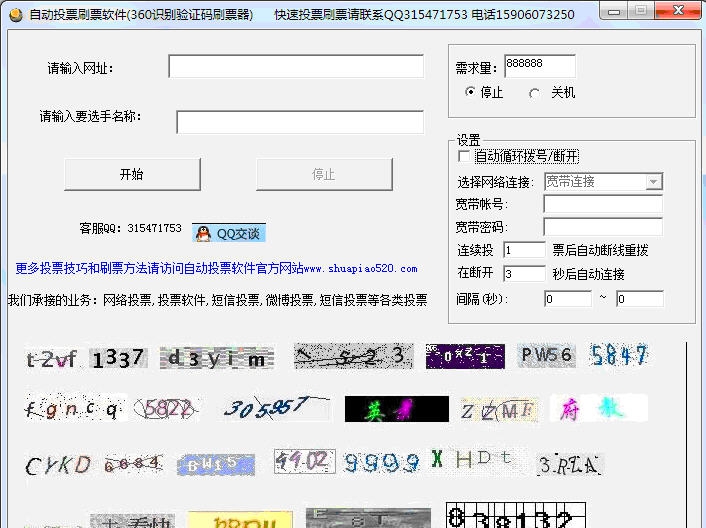The height and width of the screenshot is (528, 706).
Task: Open the QQ交谈 chat button
Action: point(229,234)
